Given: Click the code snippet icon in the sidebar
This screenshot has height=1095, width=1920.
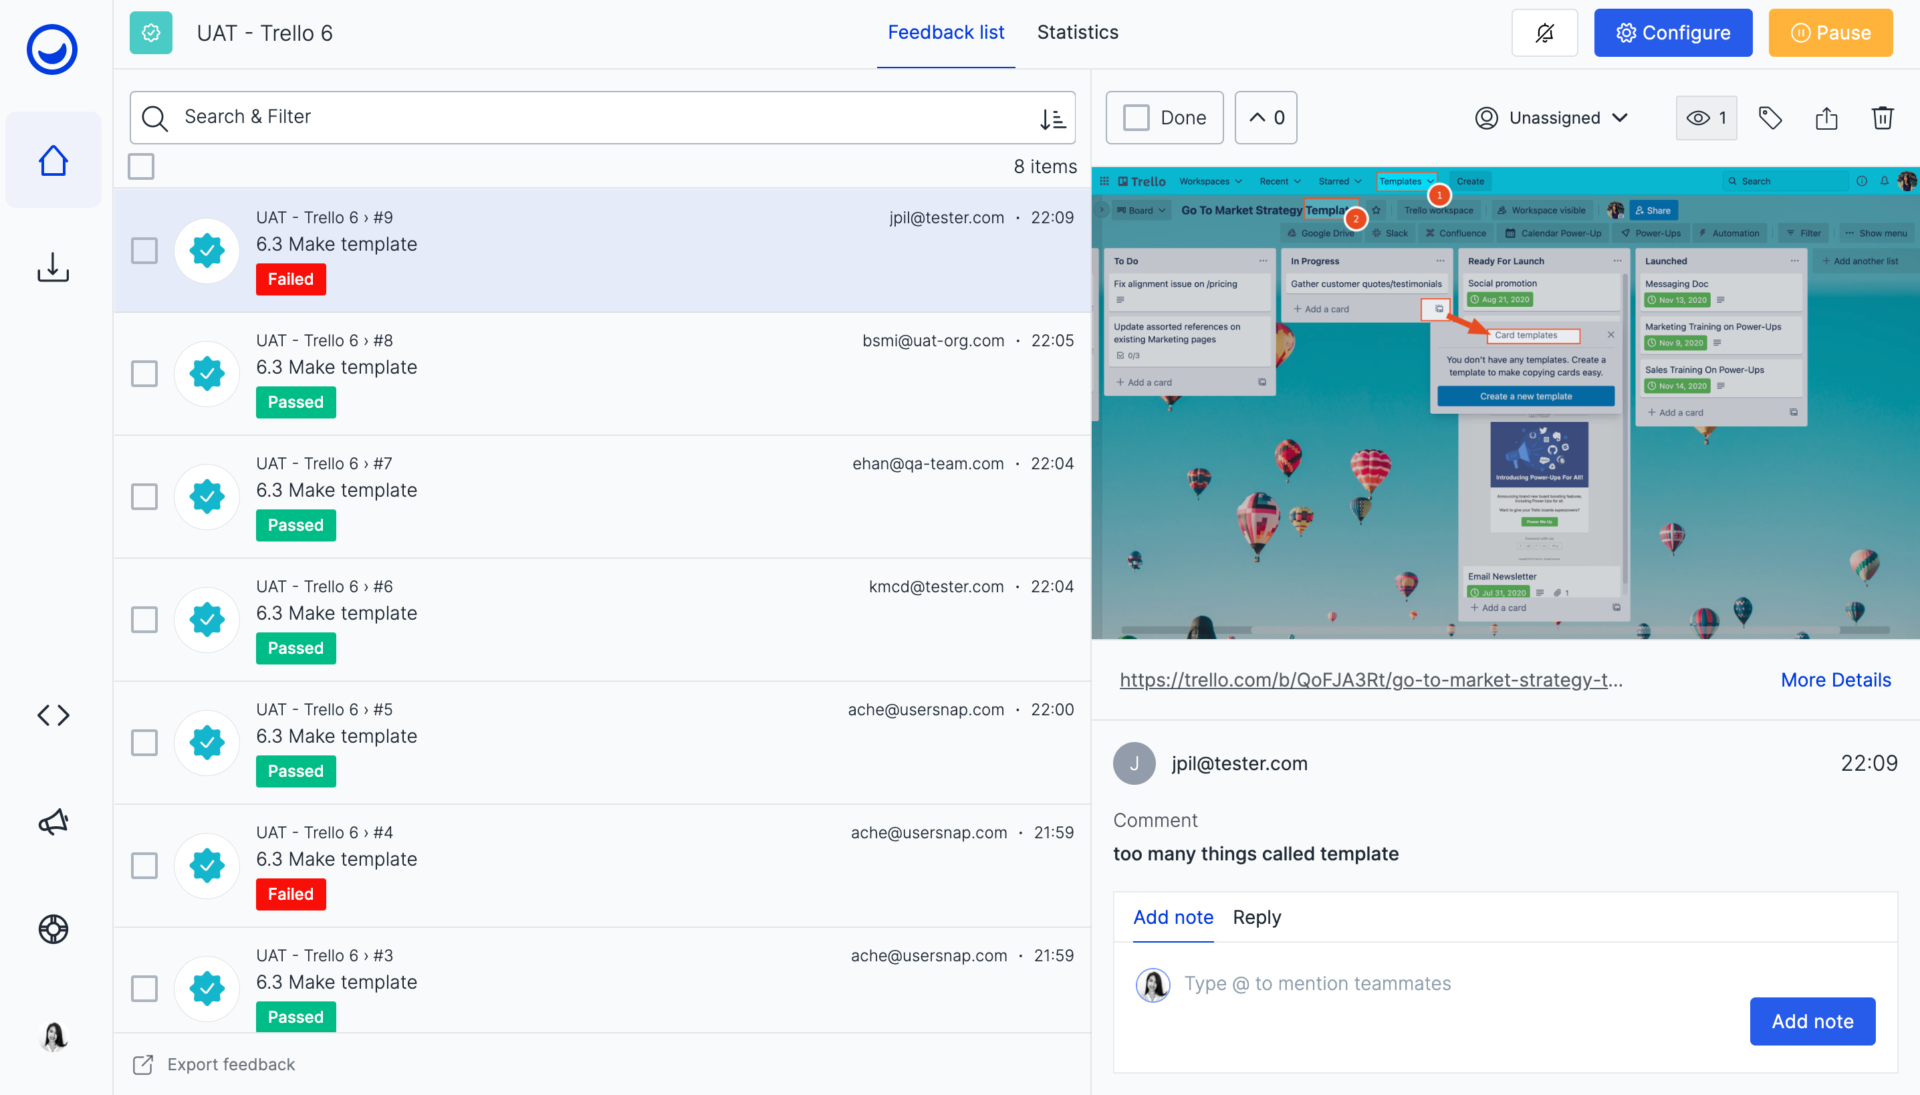Looking at the screenshot, I should pos(53,715).
